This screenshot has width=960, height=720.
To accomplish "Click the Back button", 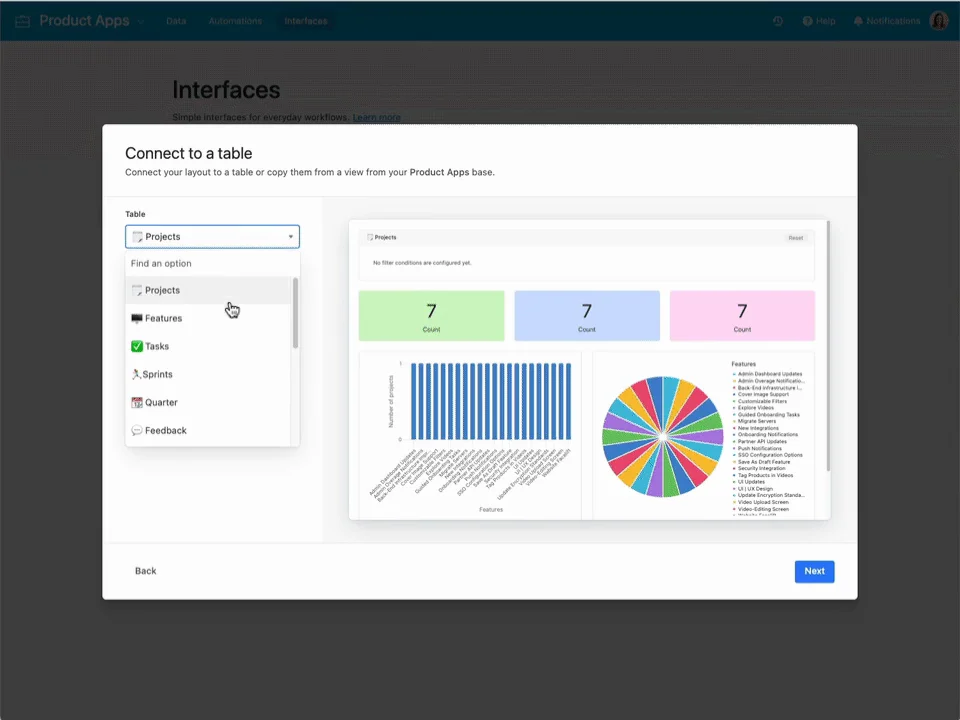I will pyautogui.click(x=146, y=571).
